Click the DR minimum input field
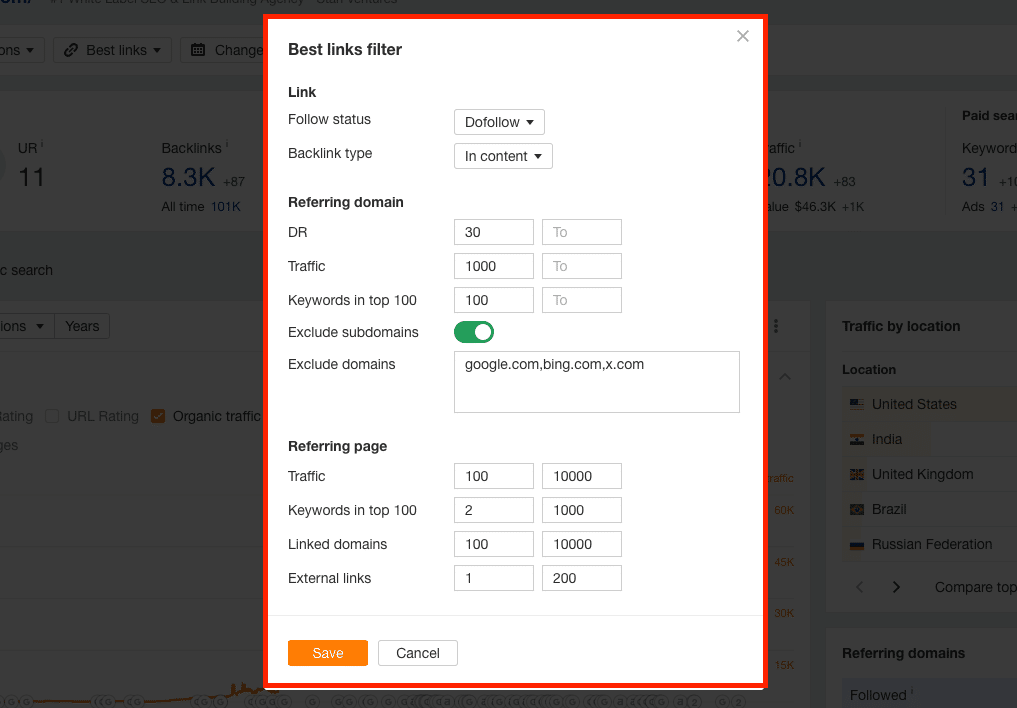The width and height of the screenshot is (1017, 708). (493, 232)
